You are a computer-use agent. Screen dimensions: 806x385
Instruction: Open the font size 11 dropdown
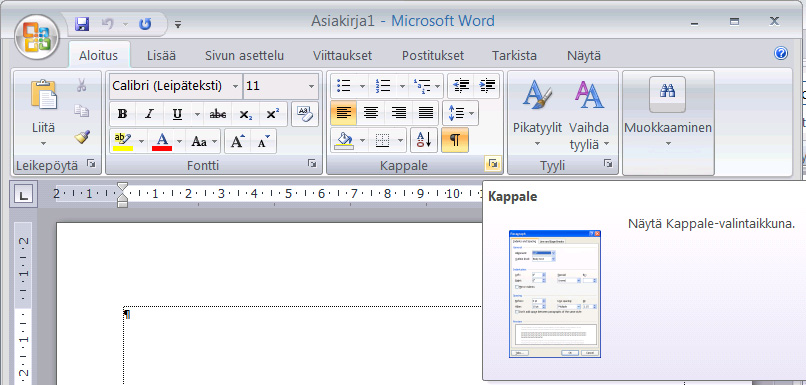coord(312,86)
